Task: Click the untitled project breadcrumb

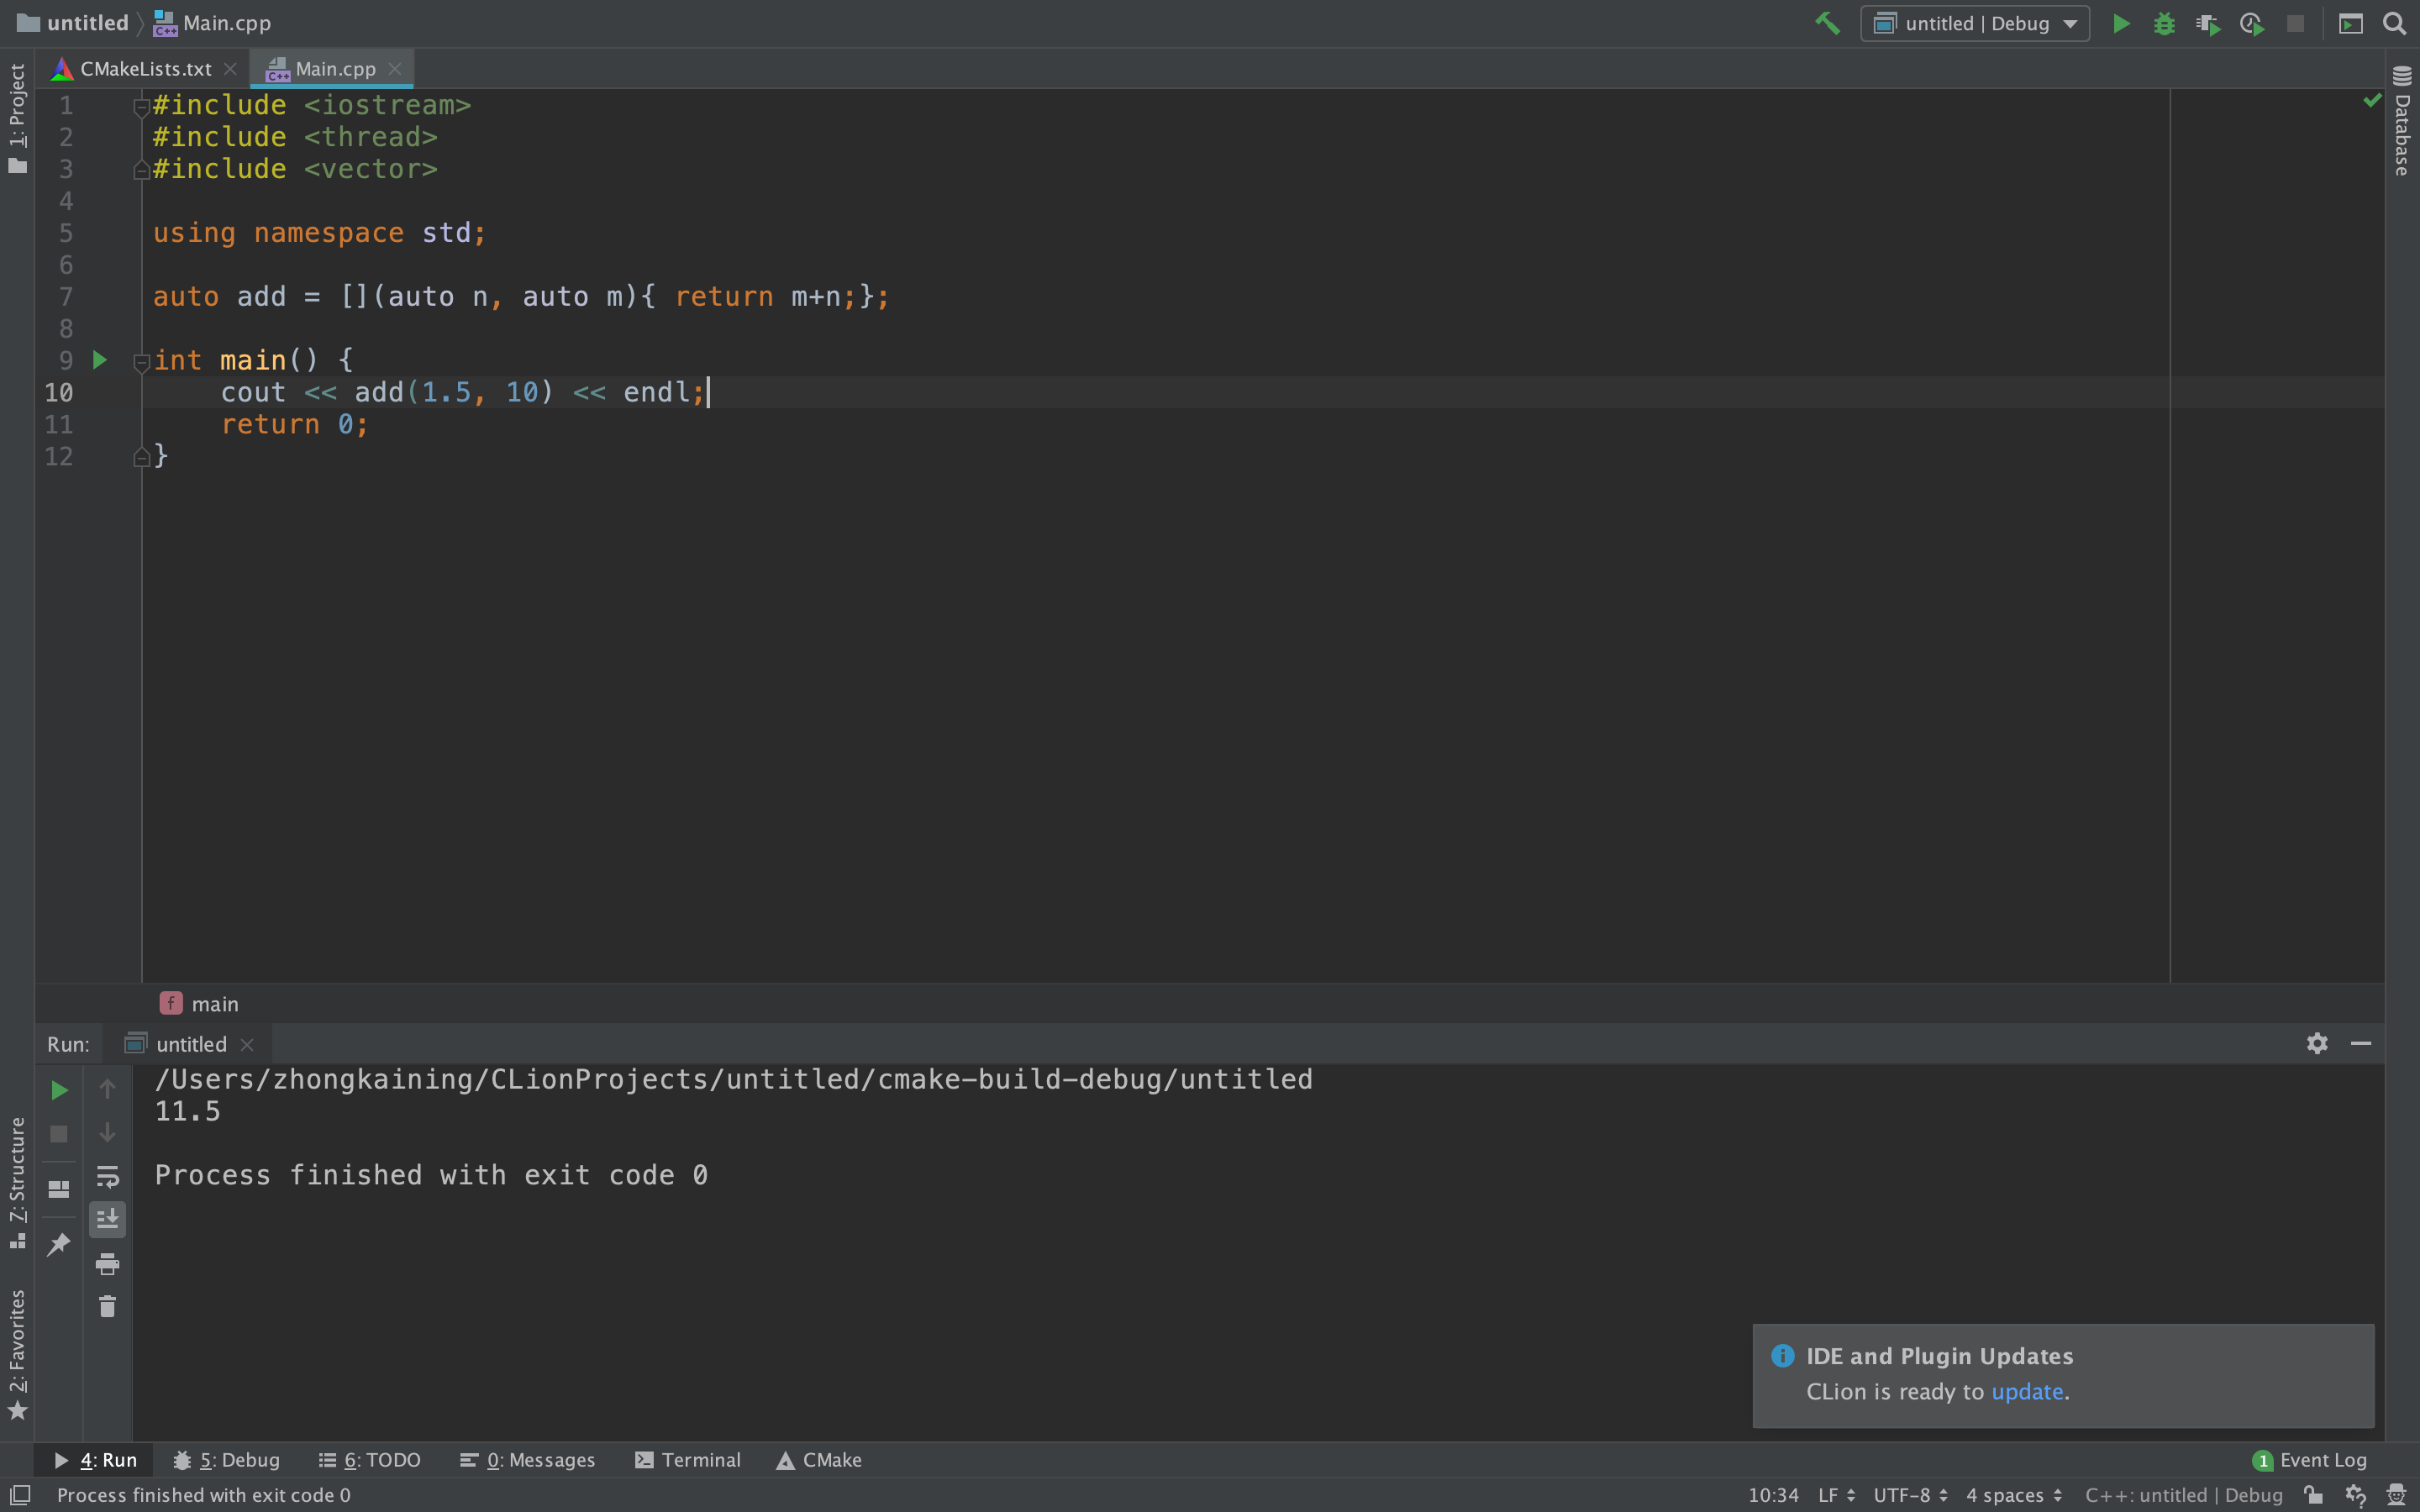Action: pyautogui.click(x=74, y=23)
